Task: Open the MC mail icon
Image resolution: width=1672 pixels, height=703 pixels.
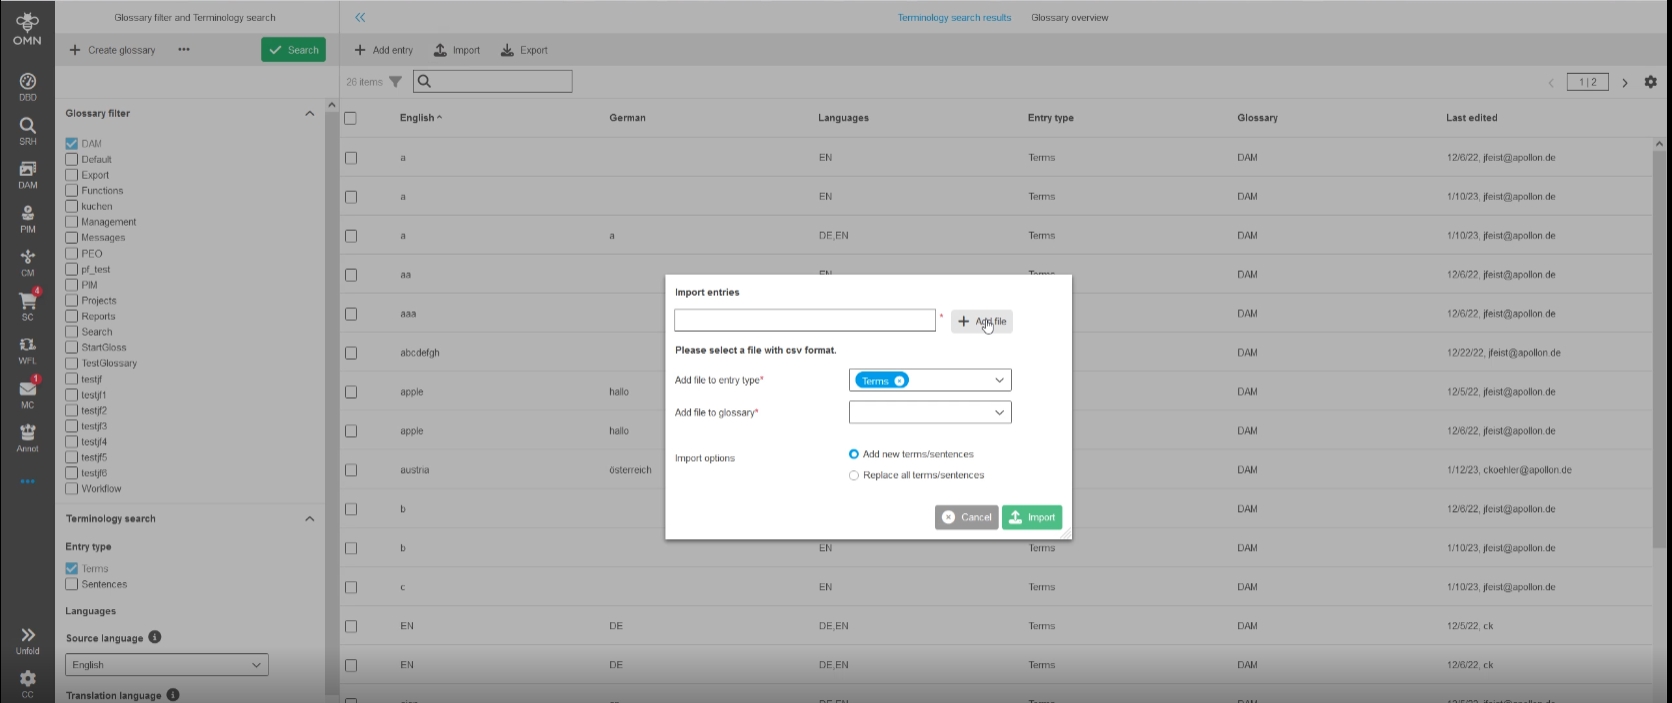Action: click(x=27, y=392)
